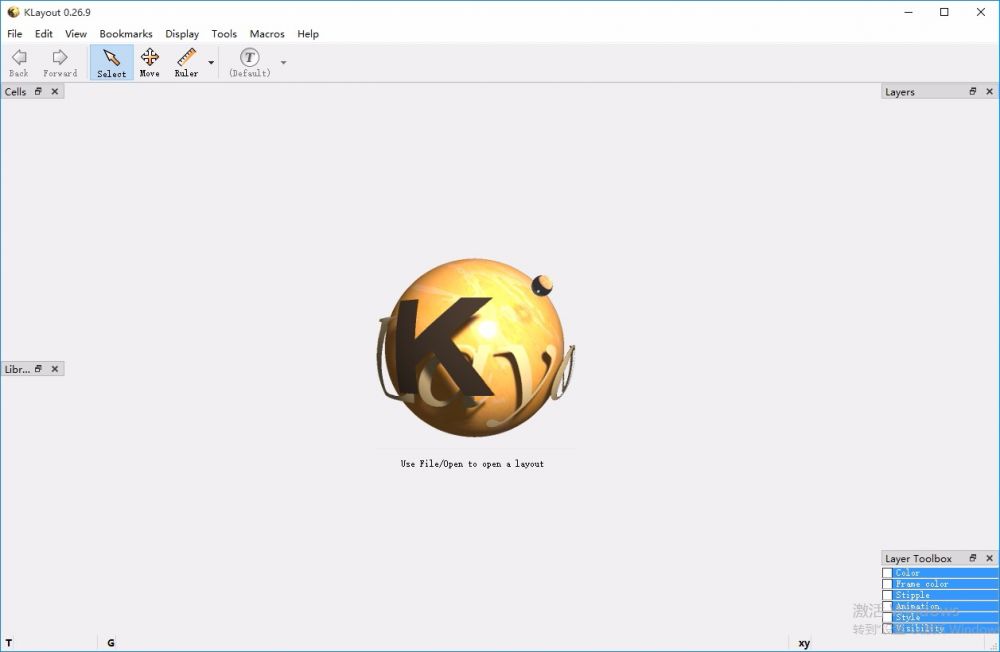1000x652 pixels.
Task: Toggle the Frame color checkbox
Action: pyautogui.click(x=887, y=584)
